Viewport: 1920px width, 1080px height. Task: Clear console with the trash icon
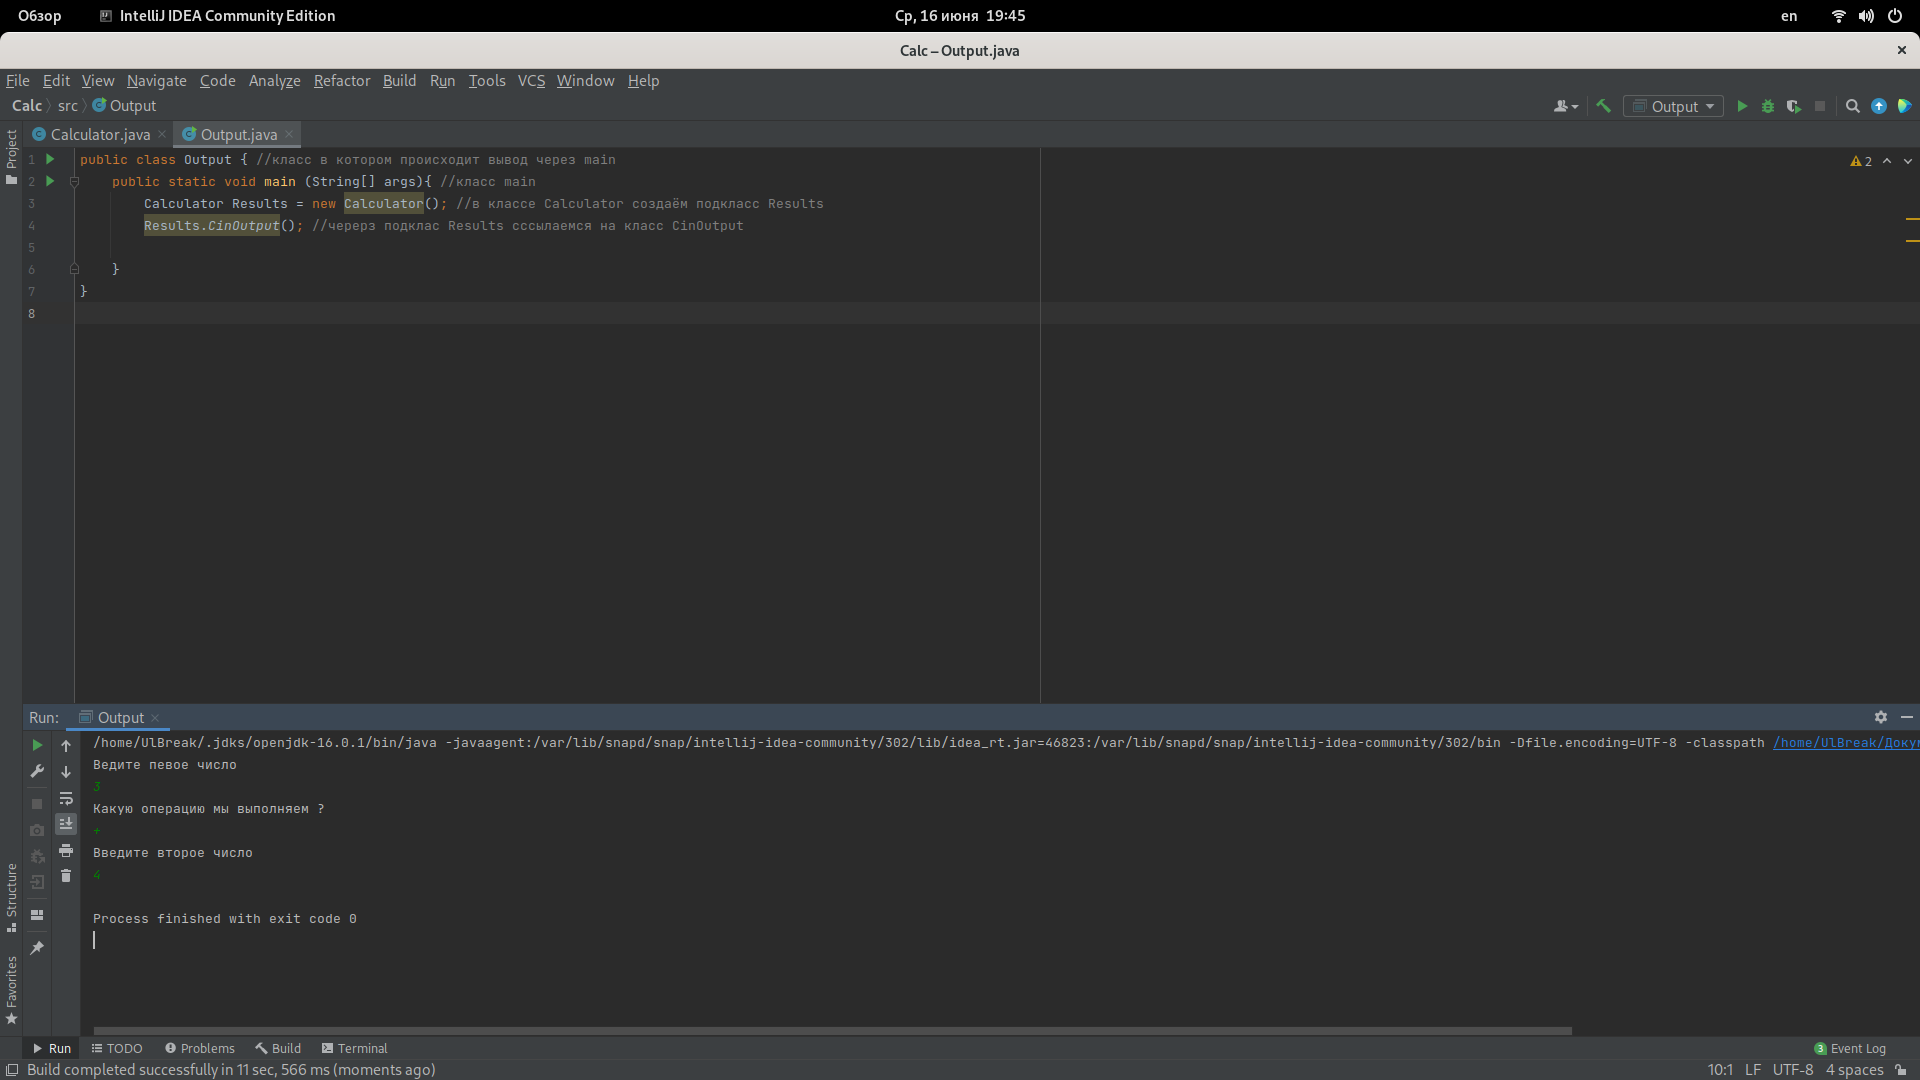[66, 876]
